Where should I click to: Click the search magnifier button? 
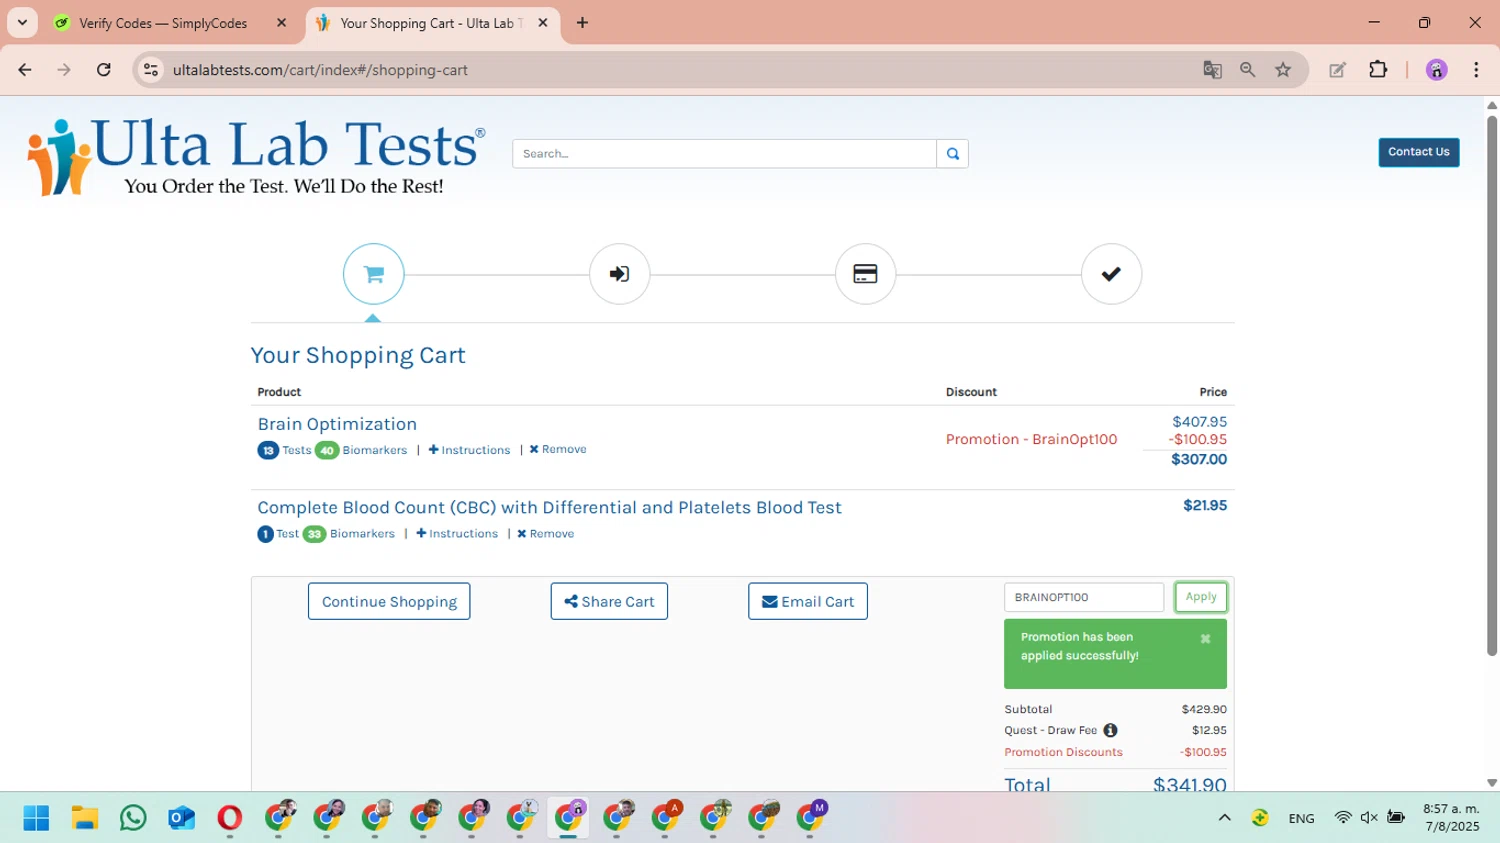(952, 153)
